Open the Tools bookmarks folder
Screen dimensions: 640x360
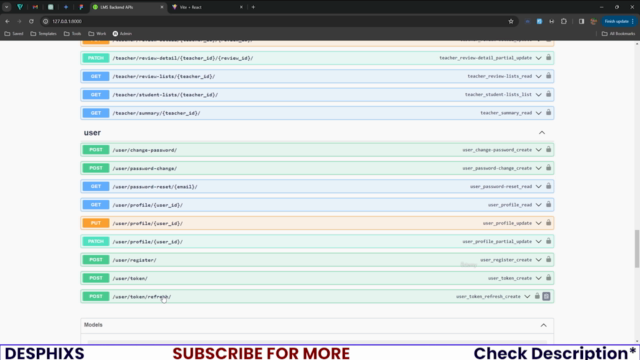pos(72,33)
